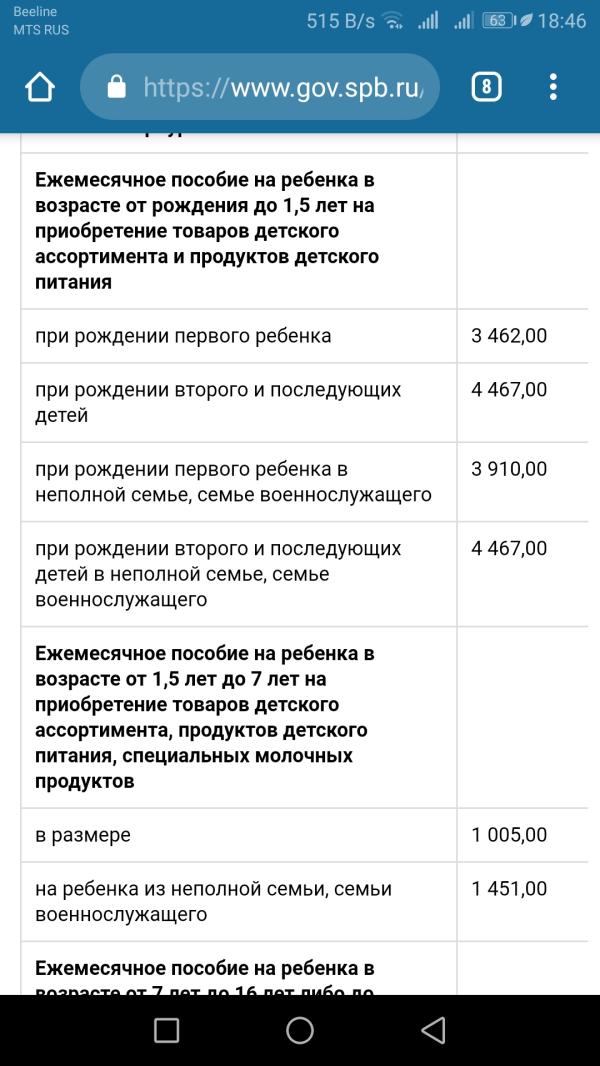600x1066 pixels.
Task: Open the tab switcher showing 8
Action: 486,87
